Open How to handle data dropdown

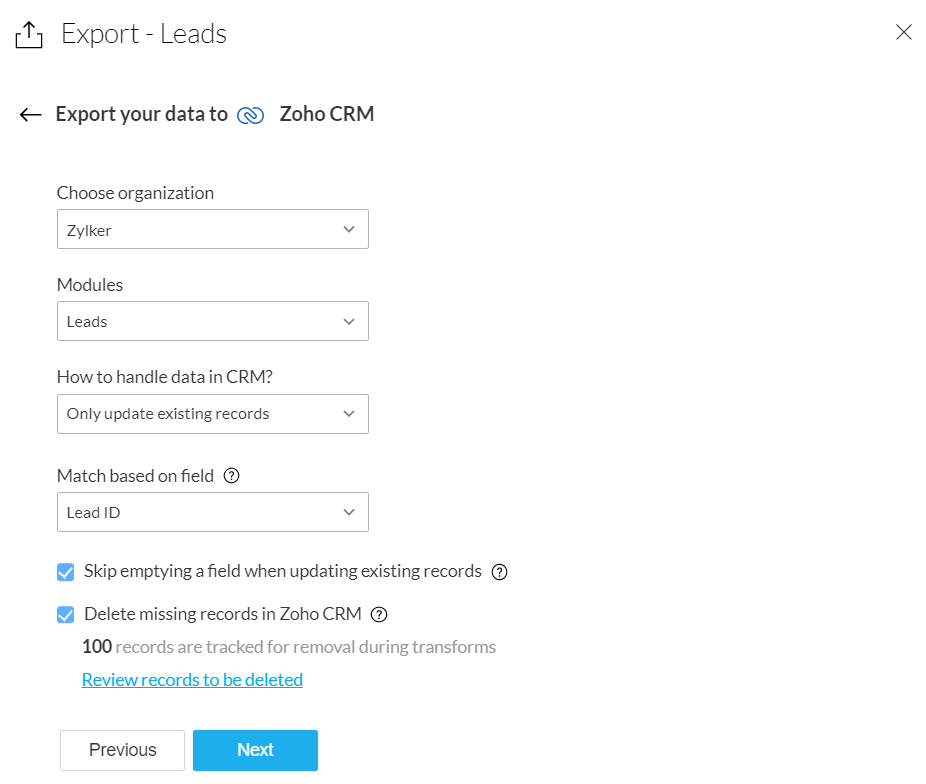[x=212, y=414]
